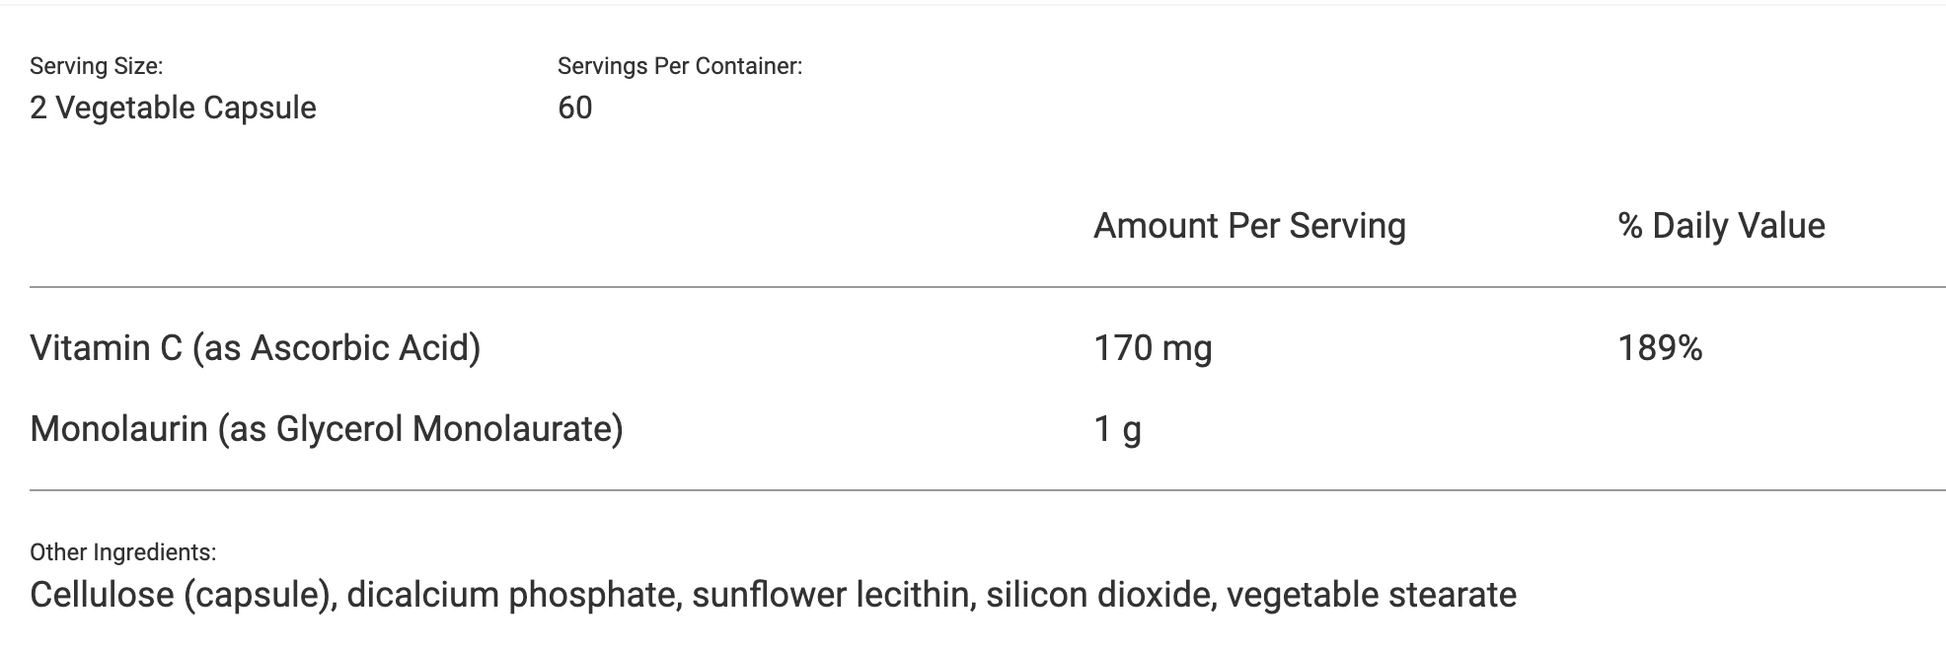Click the Servings Per Container label

click(680, 66)
